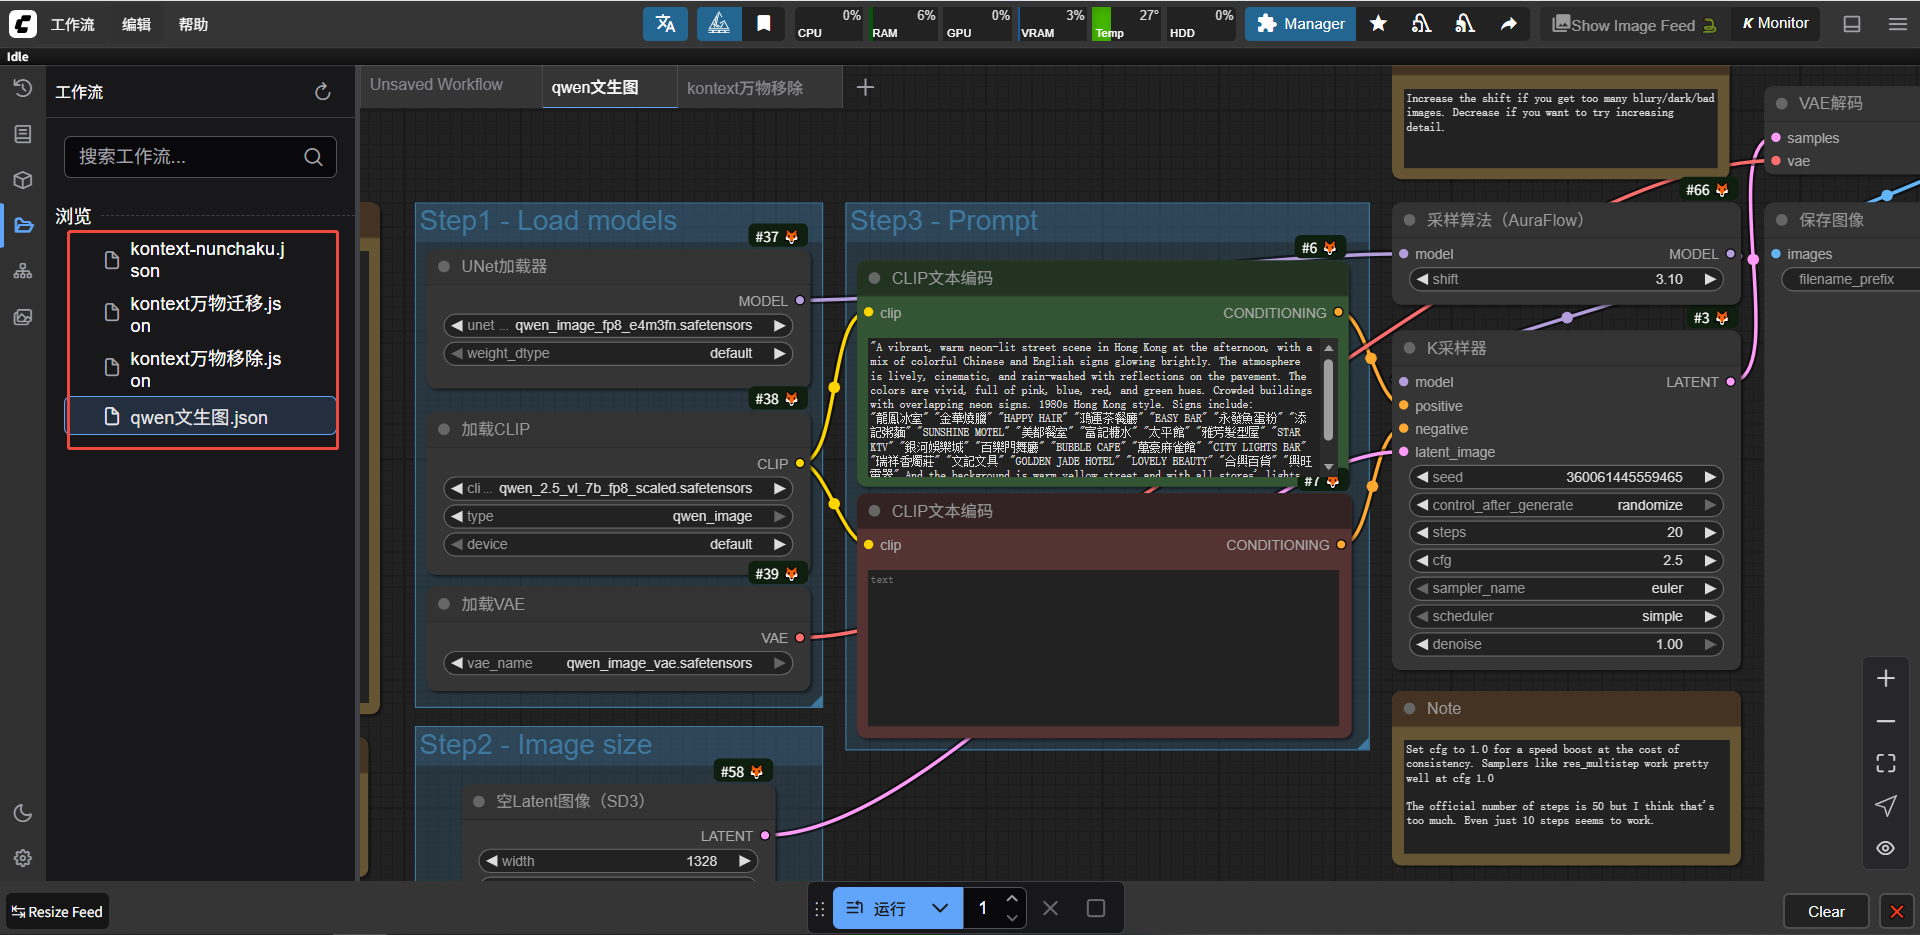Collapse the 加载CLIP node via its dot

444,429
